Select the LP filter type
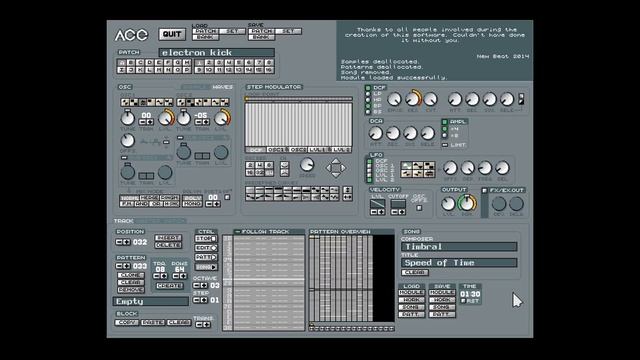The image size is (640, 360). point(368,93)
